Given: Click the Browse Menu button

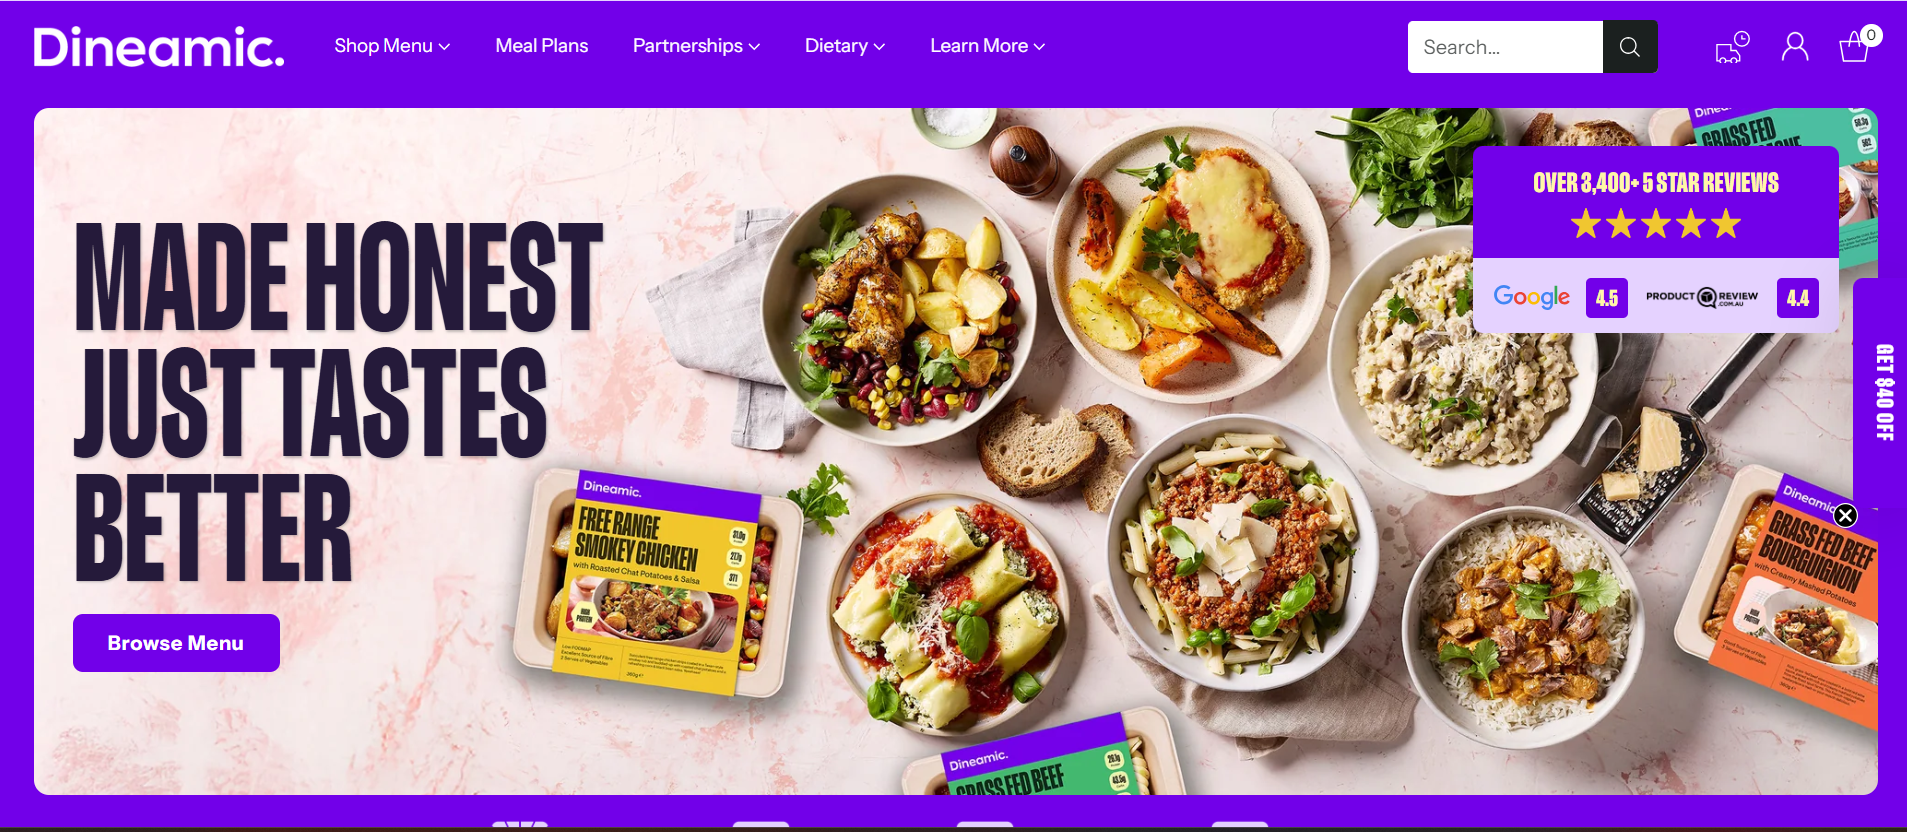Looking at the screenshot, I should (x=176, y=643).
